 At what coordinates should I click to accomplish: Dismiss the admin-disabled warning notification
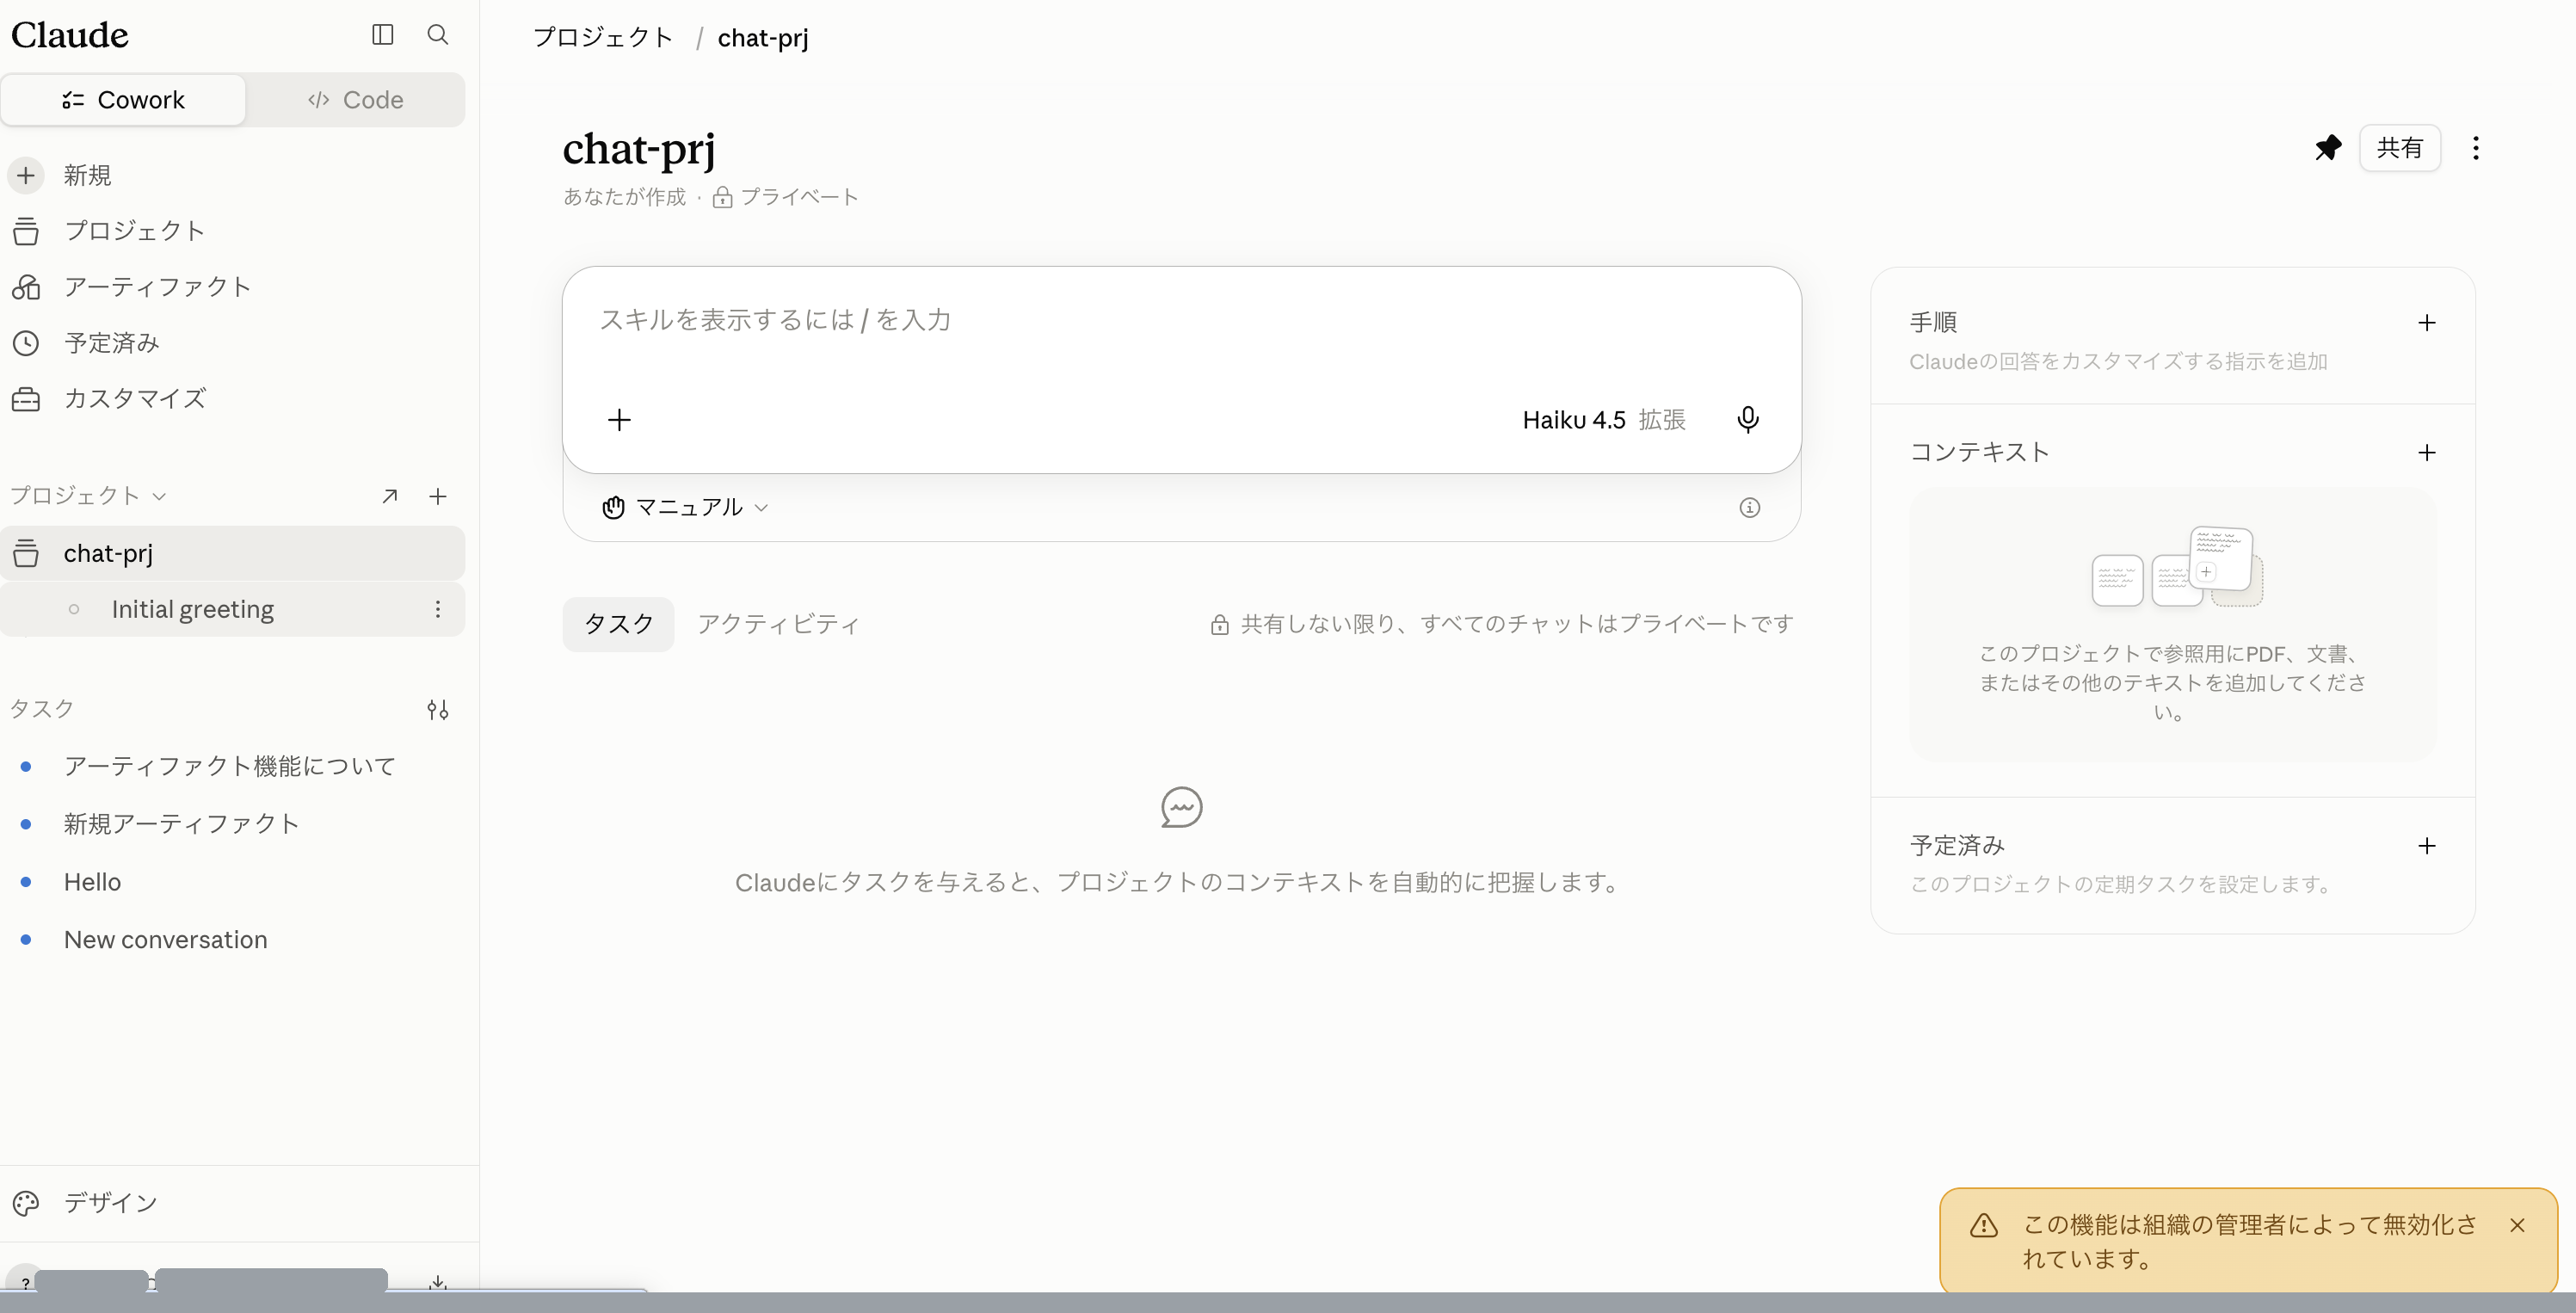pos(2517,1225)
